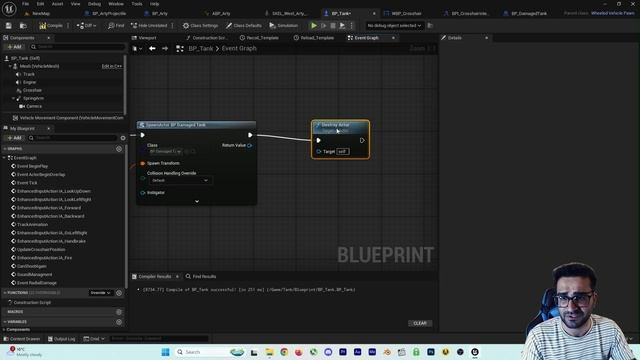Click the Browse to asset icon
This screenshot has width=640, height=360.
pos(23,25)
